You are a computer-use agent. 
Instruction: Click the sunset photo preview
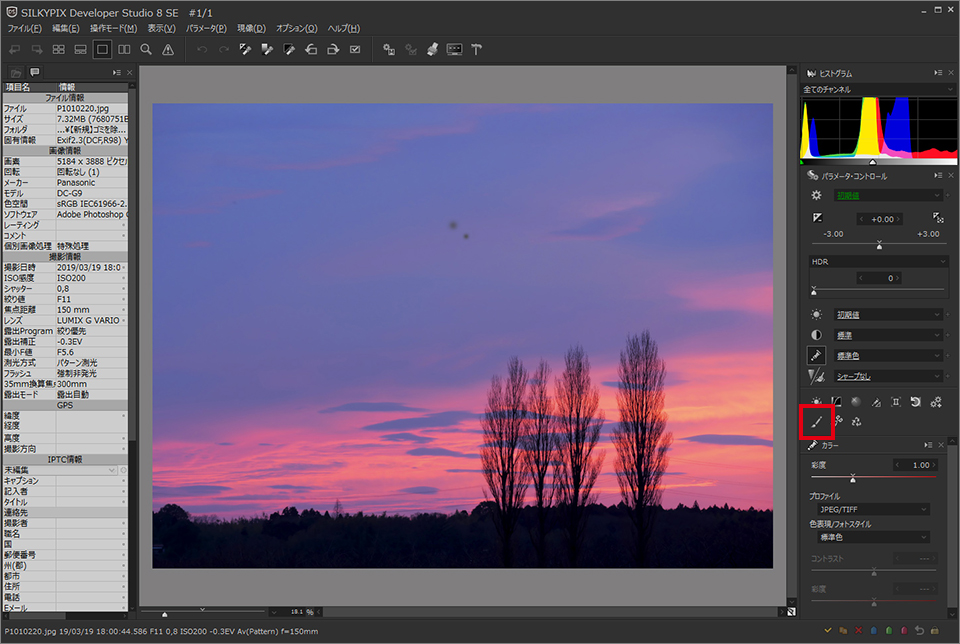(462, 335)
